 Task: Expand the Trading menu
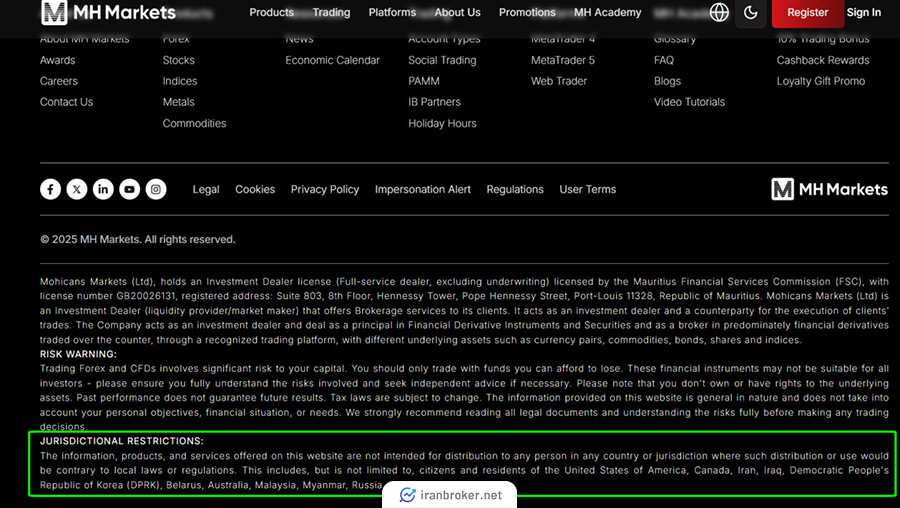point(331,12)
